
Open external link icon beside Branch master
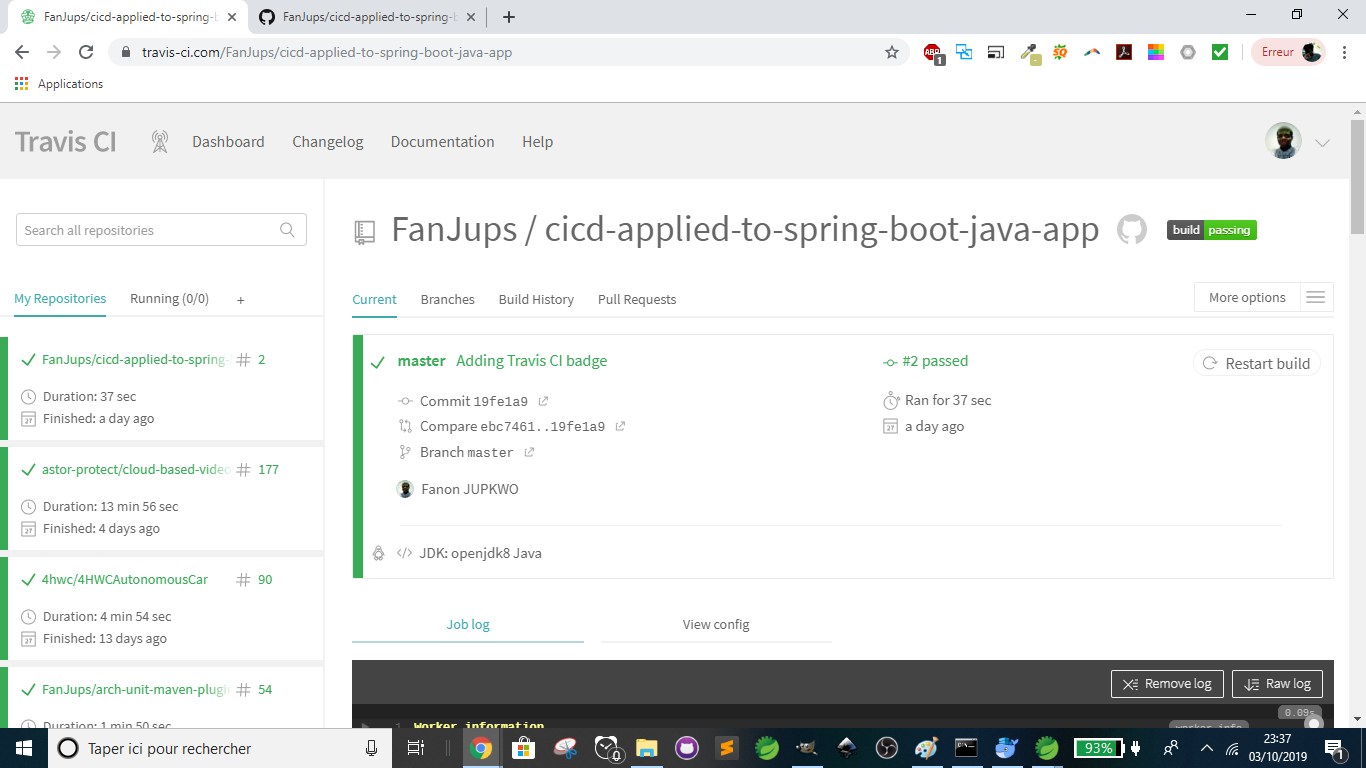530,452
